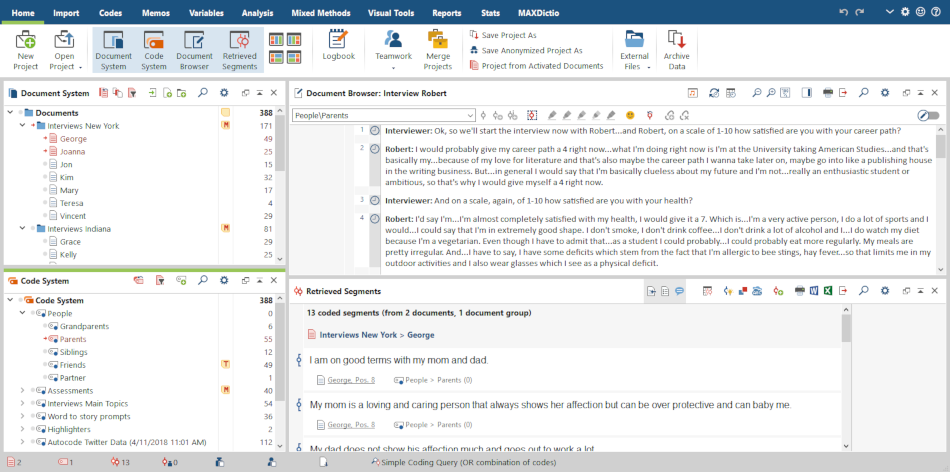Screen dimensions: 950x472
Task: Open the People\Parents code dropdown
Action: (x=471, y=115)
